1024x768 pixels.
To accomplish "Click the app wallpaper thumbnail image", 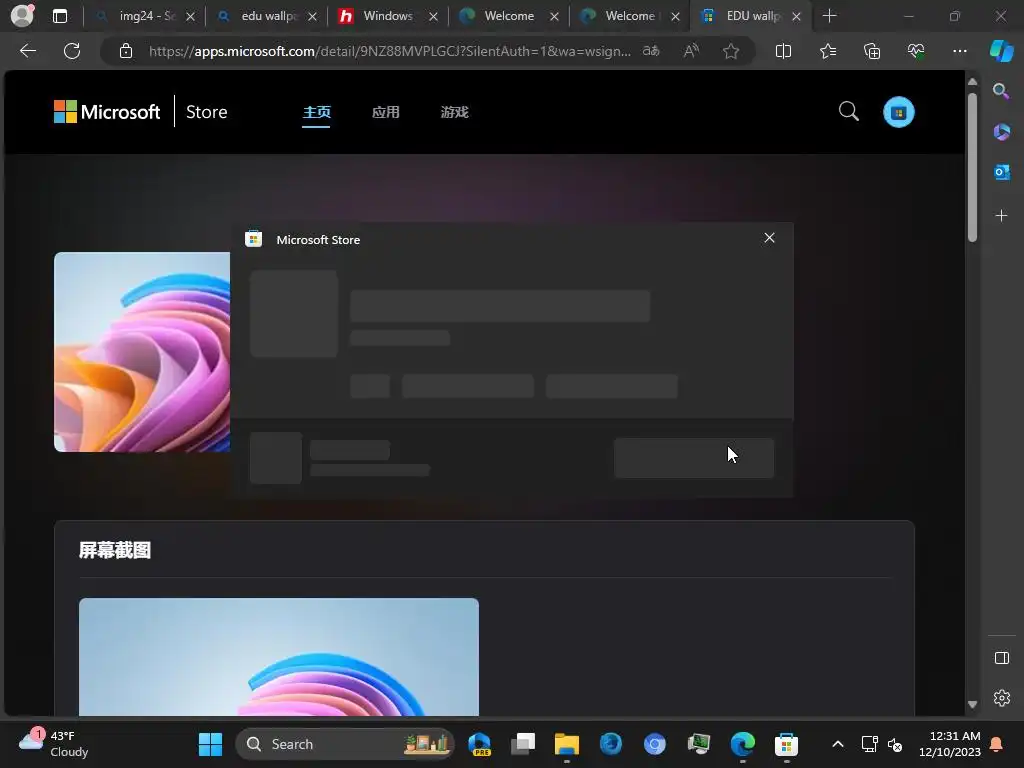I will click(x=142, y=352).
